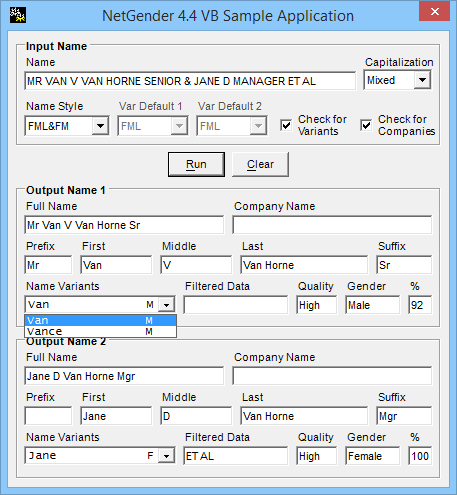Select the Vance variant in list
The height and width of the screenshot is (495, 457).
click(x=100, y=331)
